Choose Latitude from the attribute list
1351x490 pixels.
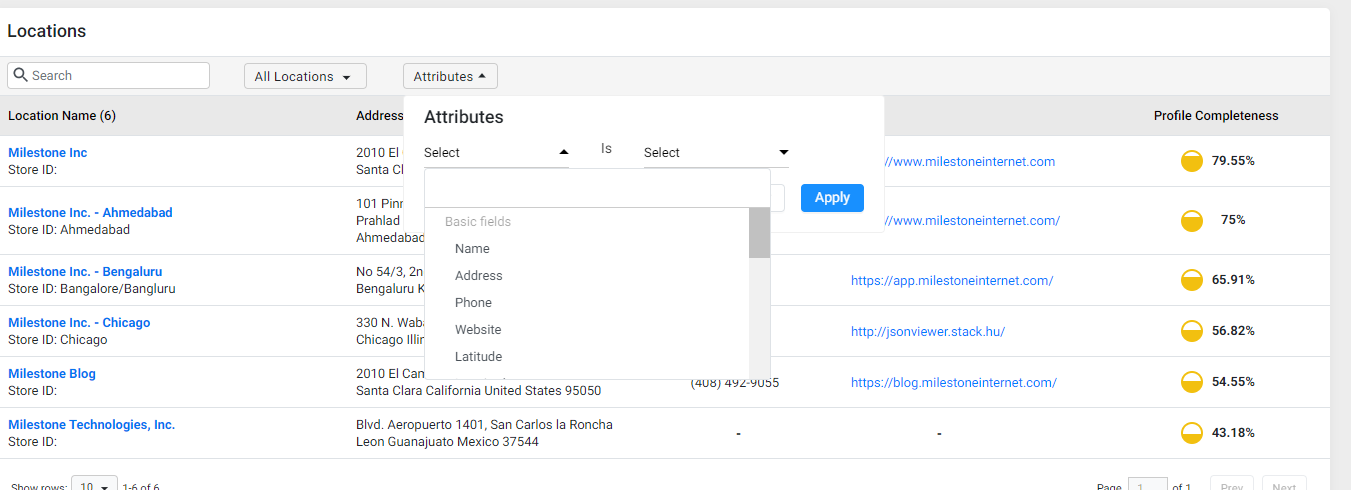478,356
